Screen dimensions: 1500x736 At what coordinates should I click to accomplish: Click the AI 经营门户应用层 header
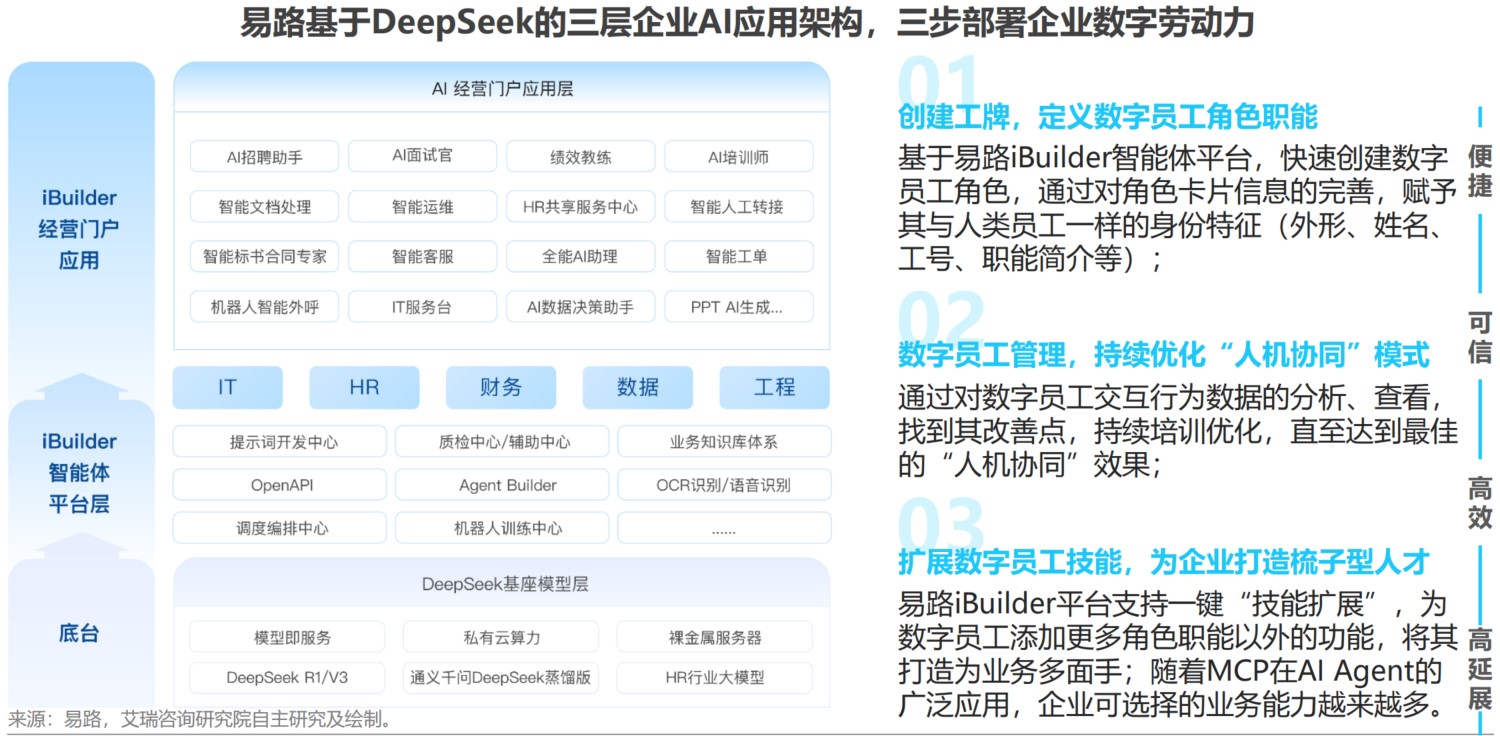pyautogui.click(x=502, y=89)
